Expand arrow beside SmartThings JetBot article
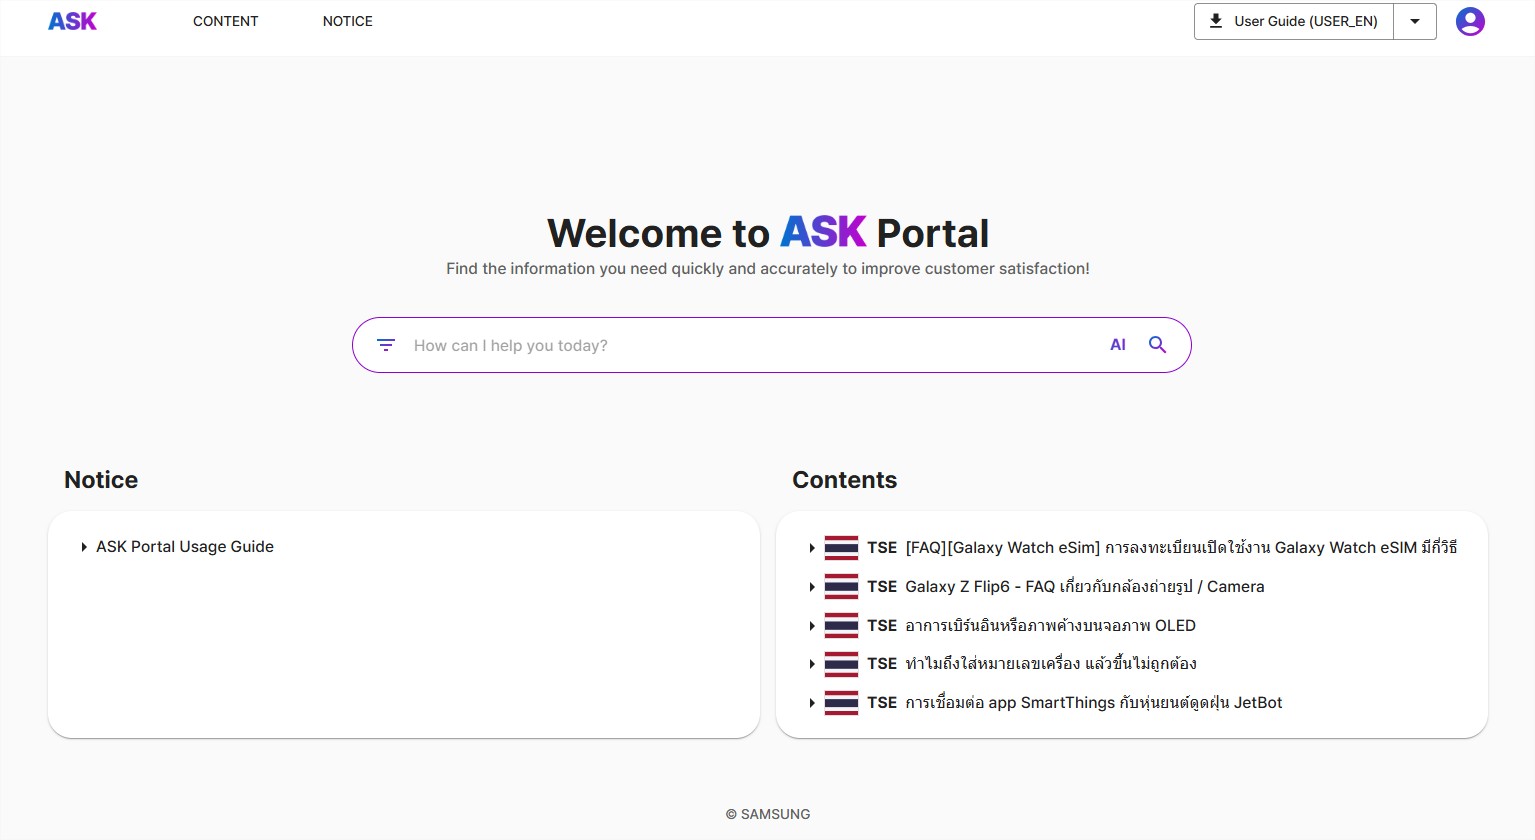1535x840 pixels. pos(812,703)
